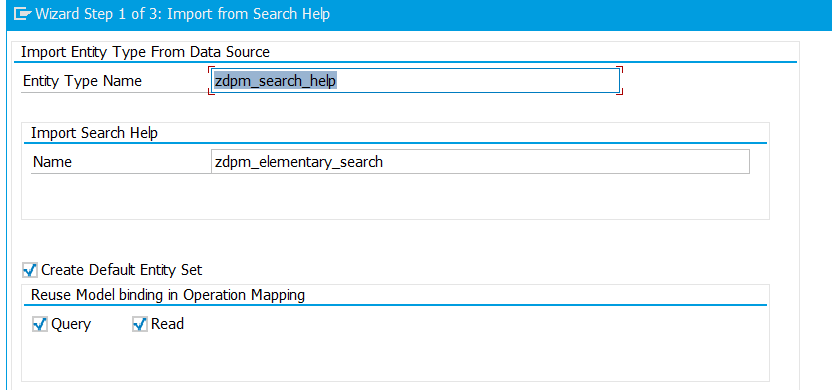Toggle the Read checkbox off
Screen dimensions: 832x390
pyautogui.click(x=140, y=324)
